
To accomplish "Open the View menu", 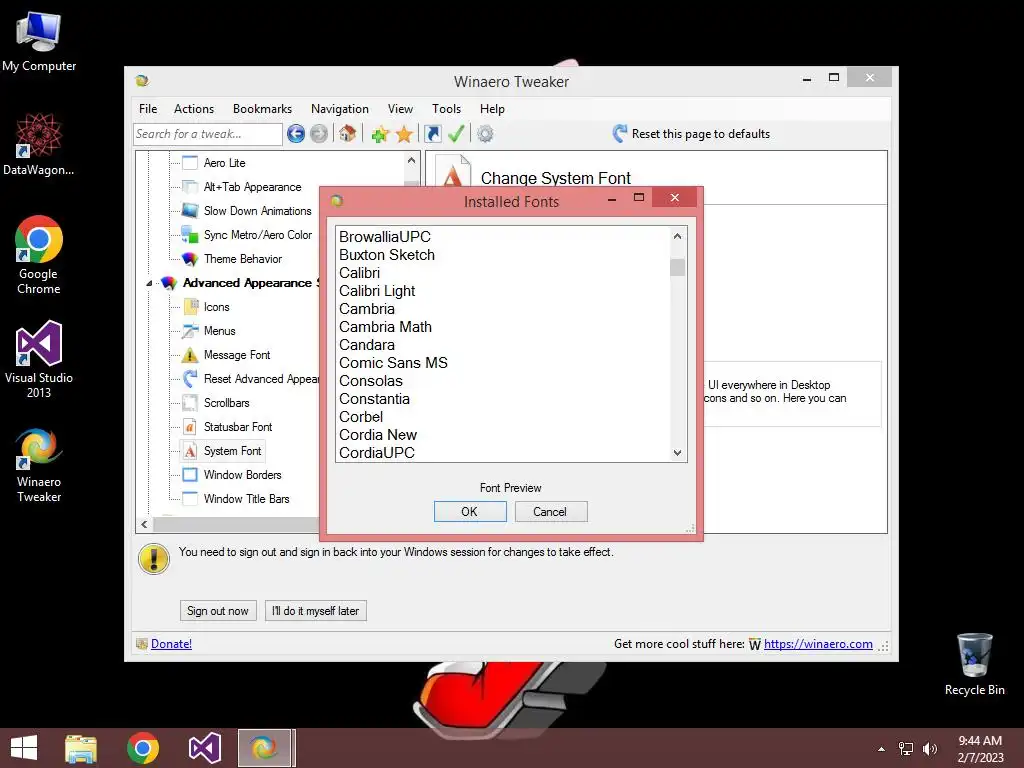I will [400, 109].
